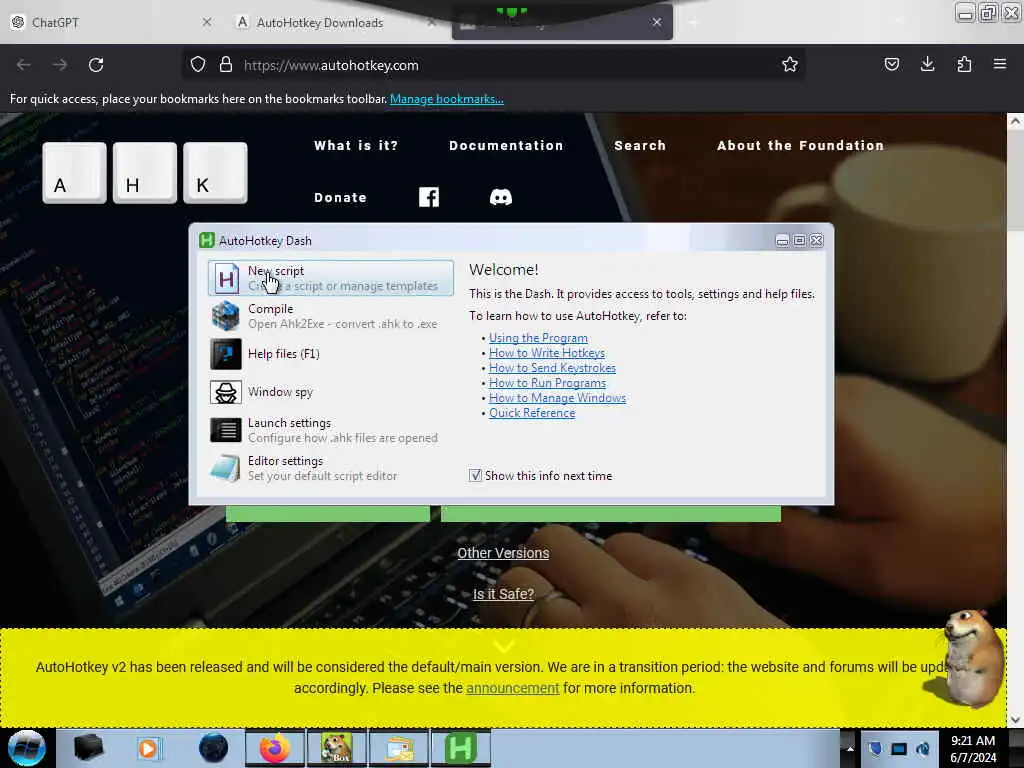Open Editor settings notepad icon

click(225, 468)
